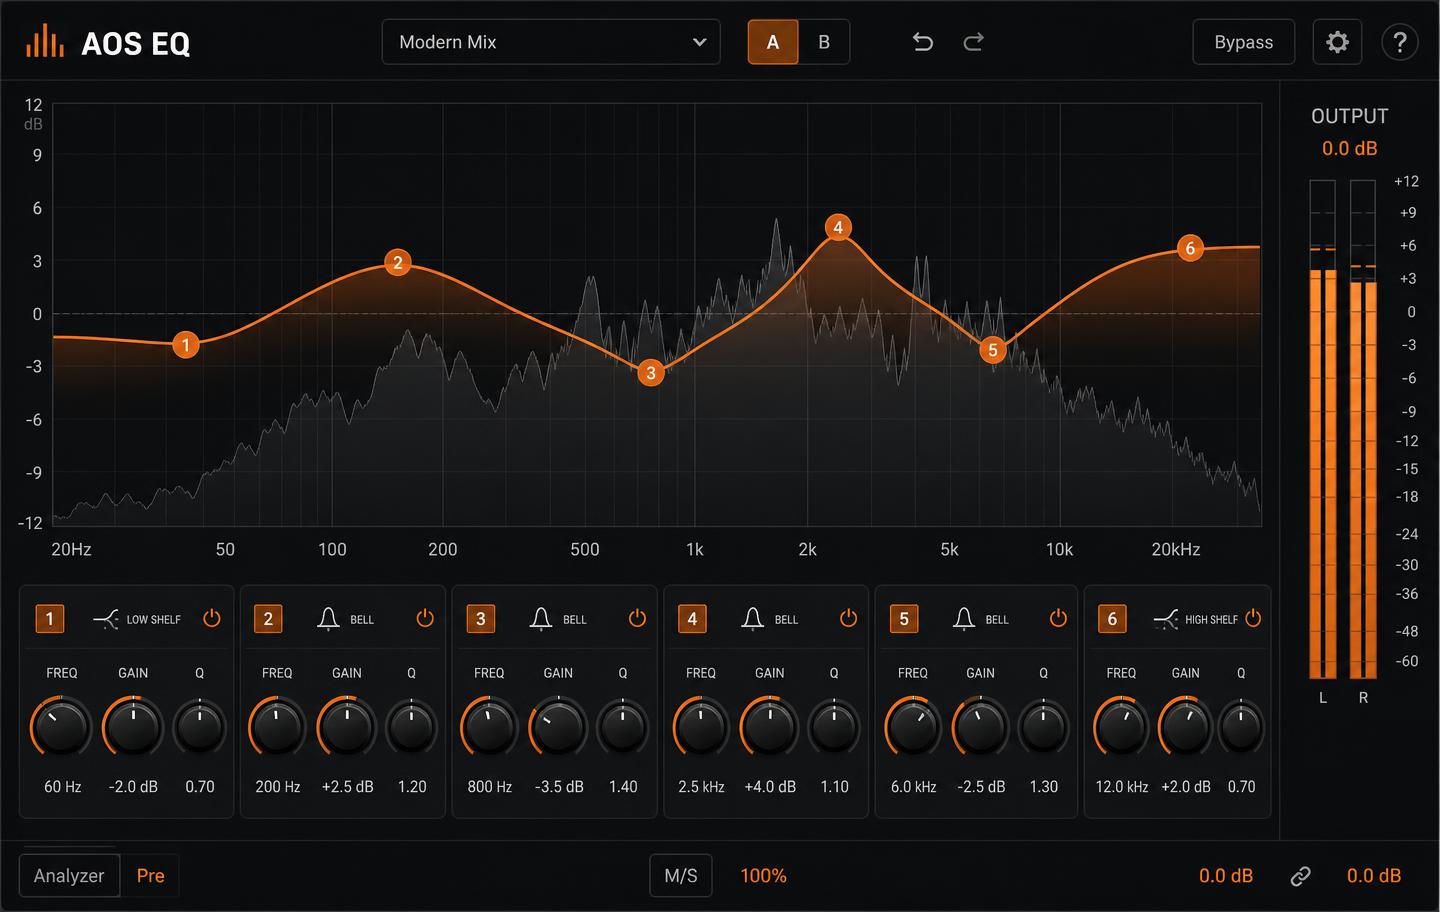This screenshot has height=912, width=1440.
Task: Click band 4 bell filter icon
Action: pos(753,619)
